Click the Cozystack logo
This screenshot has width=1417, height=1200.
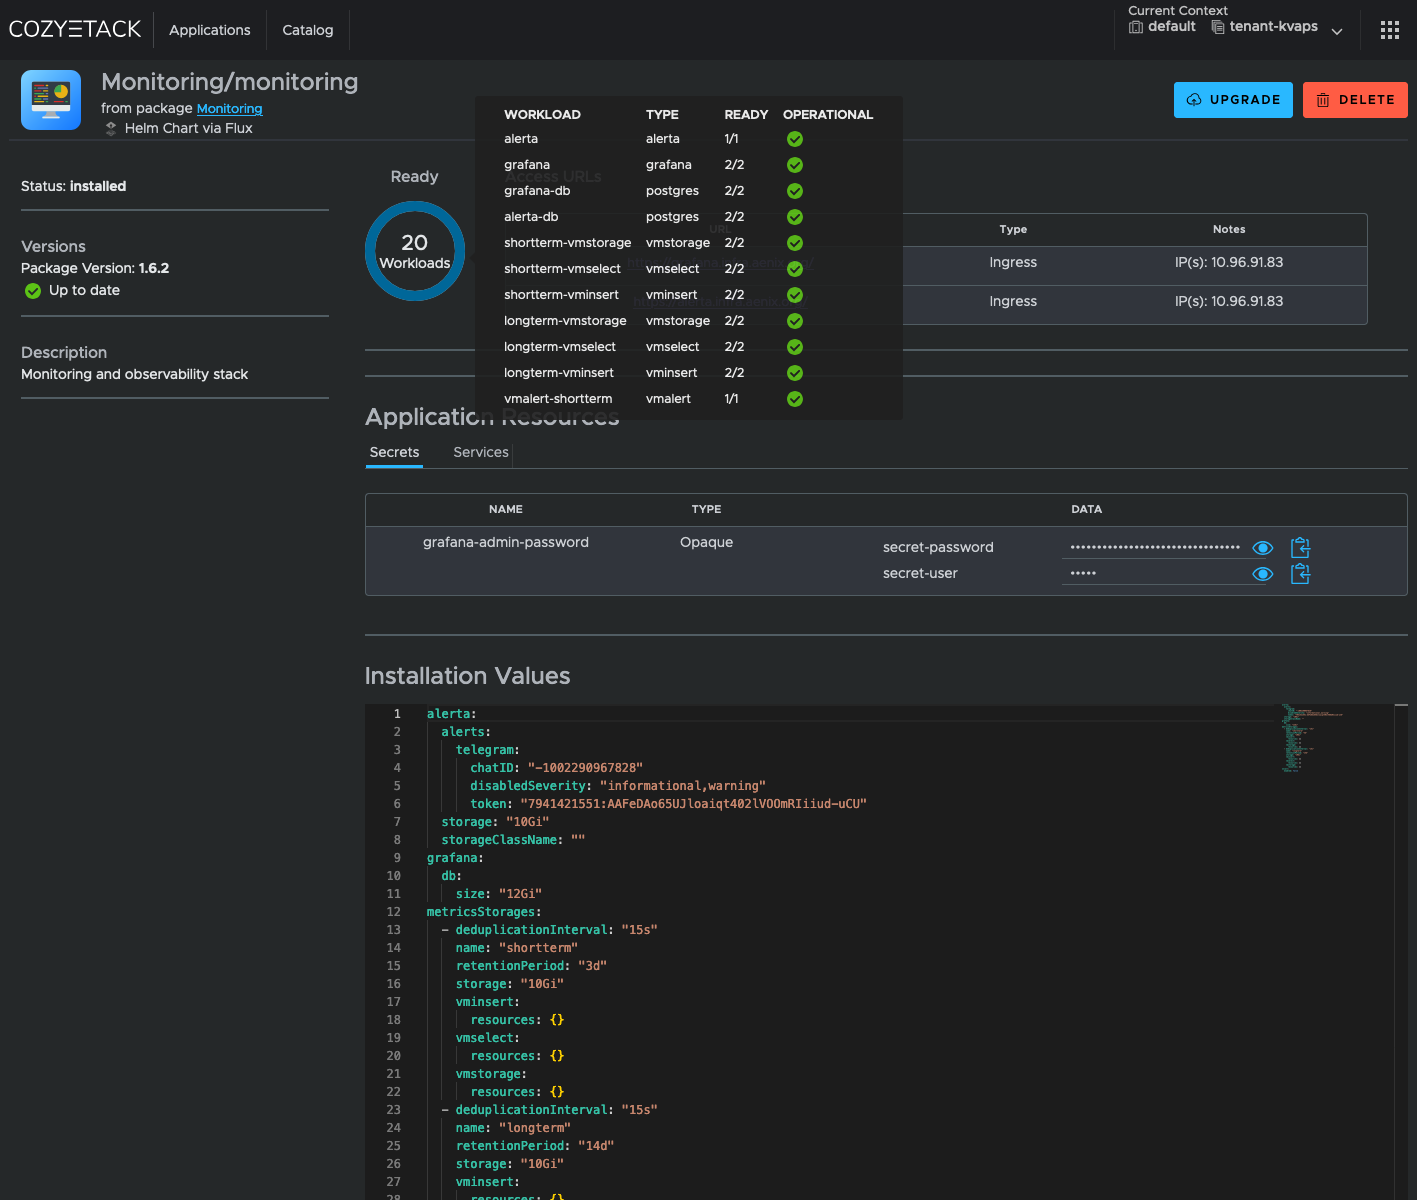click(75, 29)
